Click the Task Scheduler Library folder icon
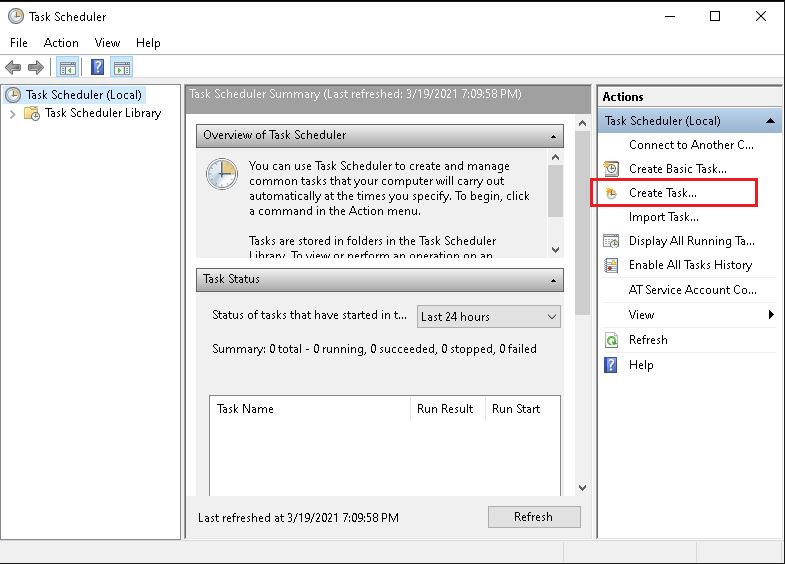 (32, 114)
